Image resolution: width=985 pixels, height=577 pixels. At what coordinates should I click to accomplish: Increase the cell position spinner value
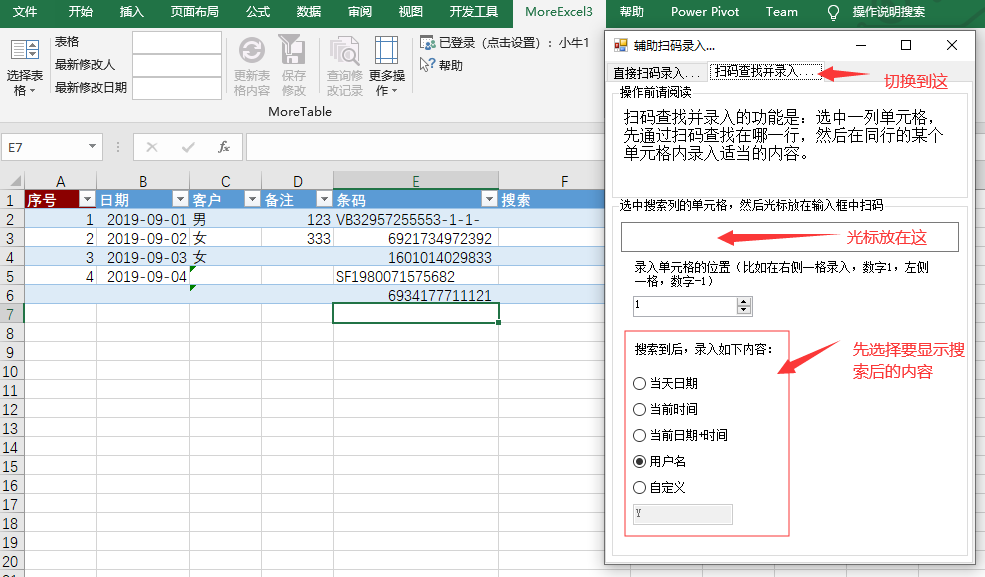743,301
